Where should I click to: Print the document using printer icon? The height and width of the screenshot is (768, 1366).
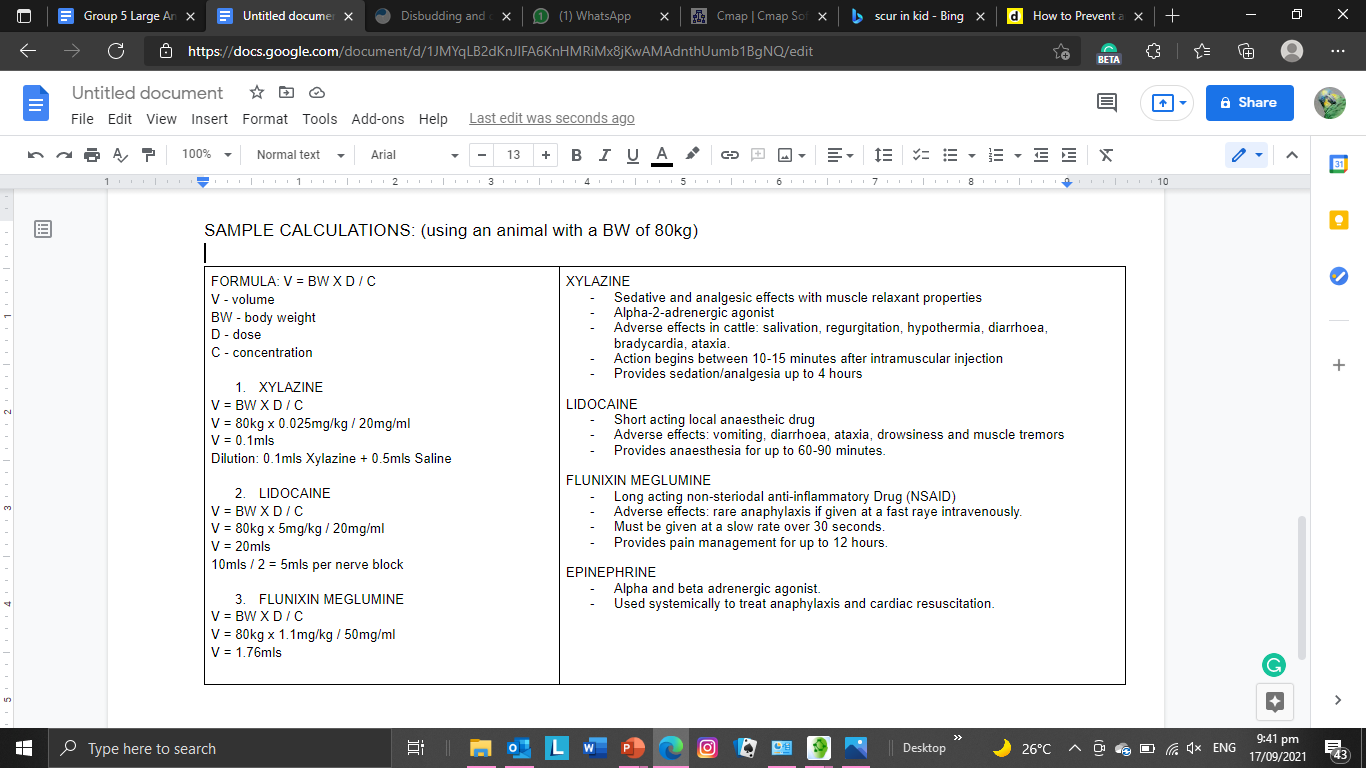[92, 155]
